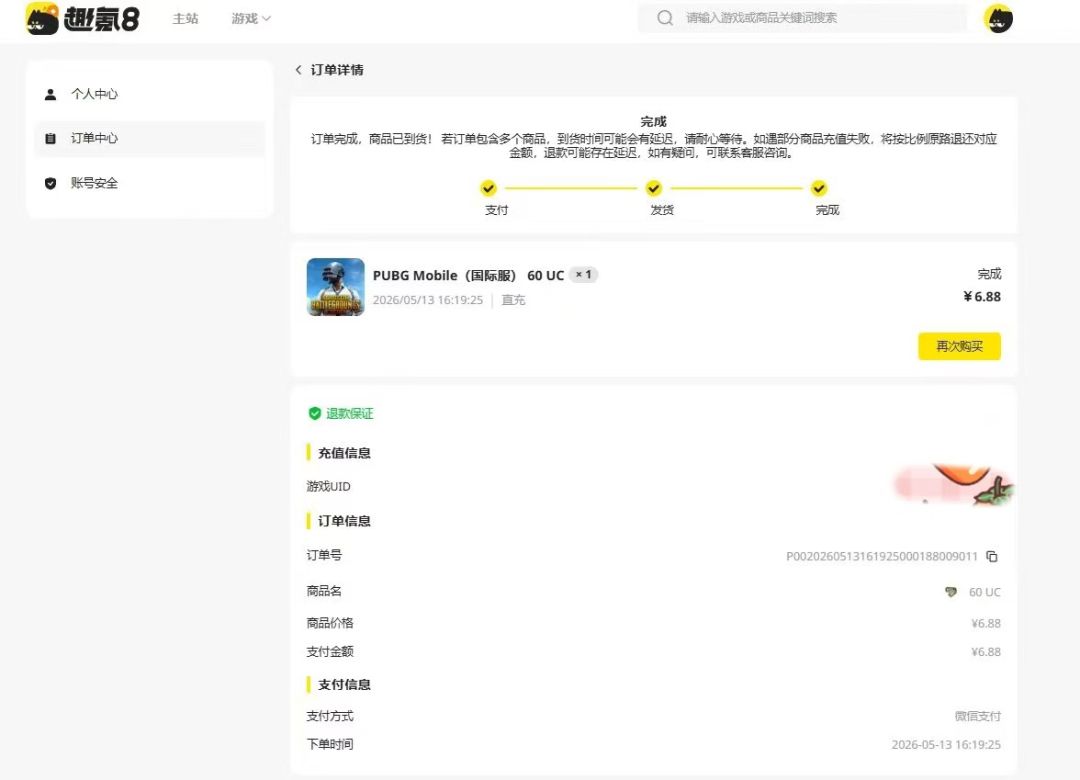Click the PUBG Mobile（国际服）60 UC title
1080x780 pixels.
pyautogui.click(x=468, y=276)
